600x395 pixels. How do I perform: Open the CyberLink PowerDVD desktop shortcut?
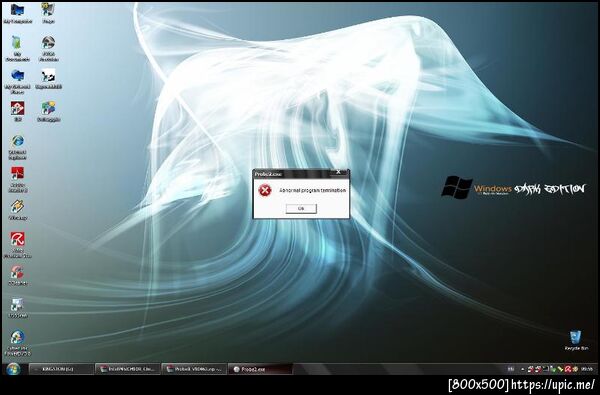point(18,343)
